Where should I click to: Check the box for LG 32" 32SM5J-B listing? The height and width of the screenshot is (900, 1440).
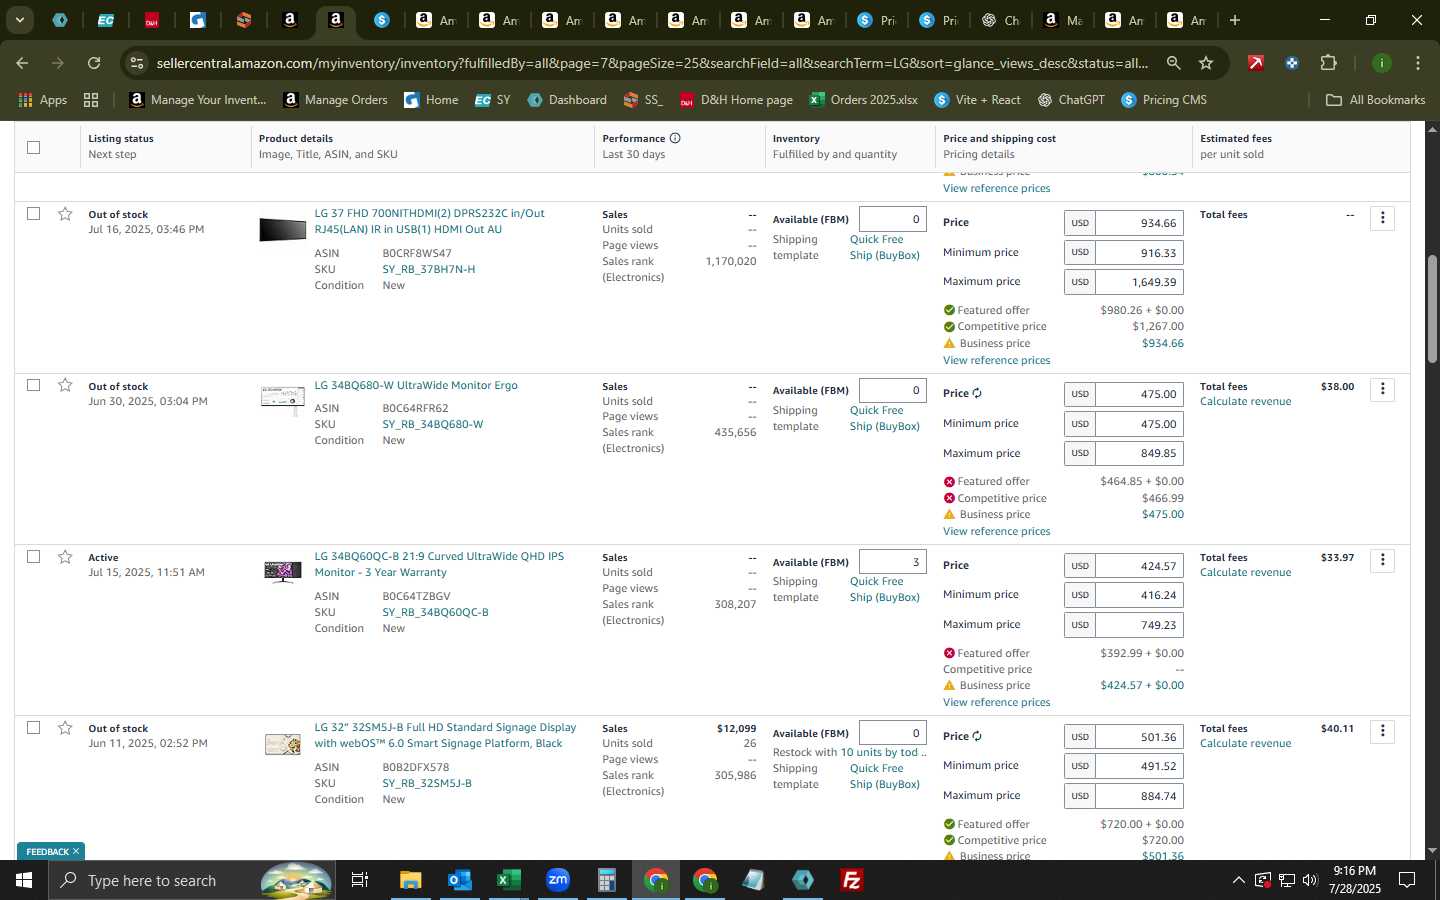(x=33, y=728)
